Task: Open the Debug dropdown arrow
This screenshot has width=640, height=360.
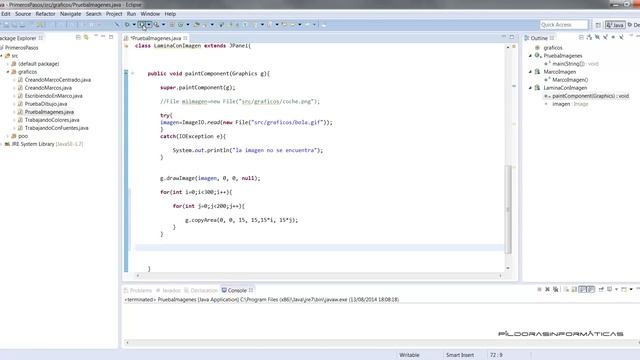Action: coord(134,24)
